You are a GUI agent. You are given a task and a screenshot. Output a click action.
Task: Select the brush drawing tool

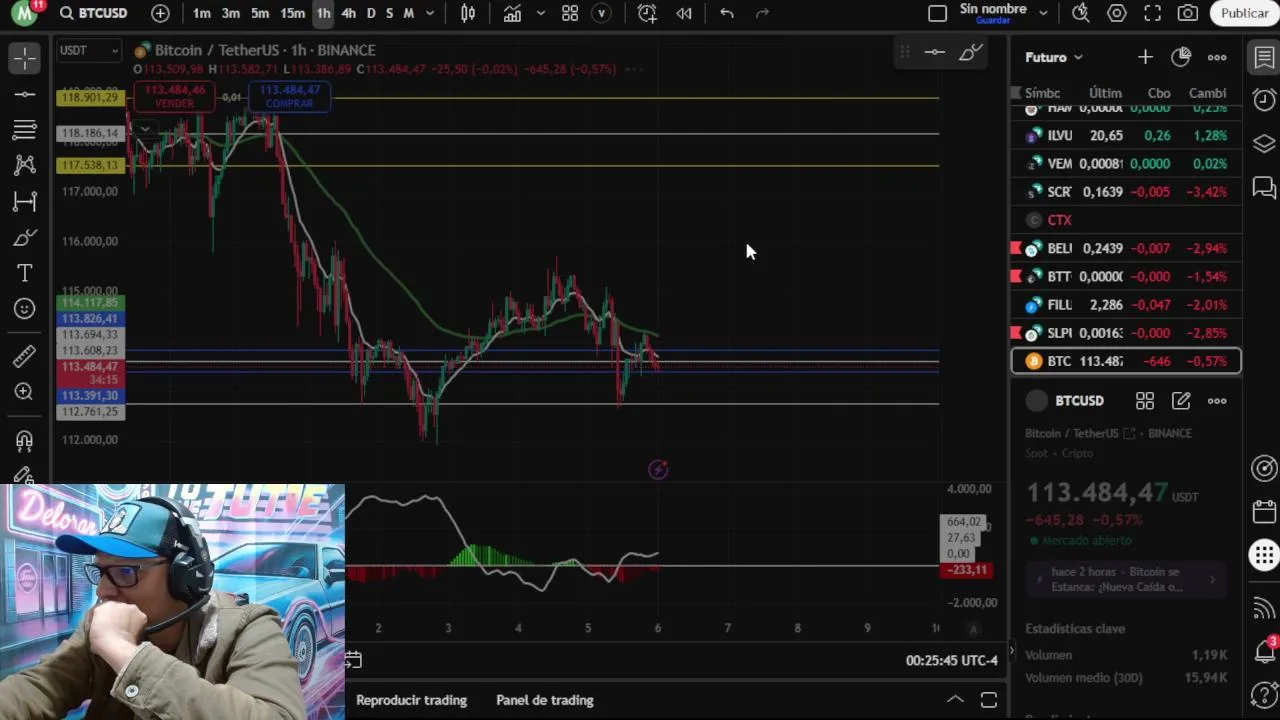[x=25, y=237]
